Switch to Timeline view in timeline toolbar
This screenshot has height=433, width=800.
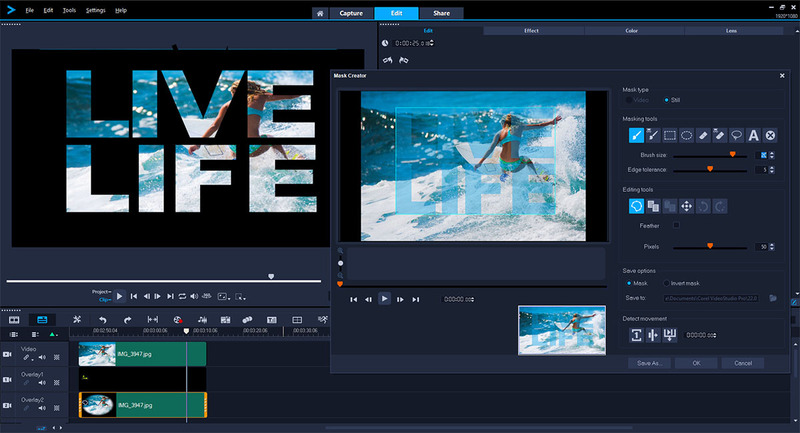42,320
